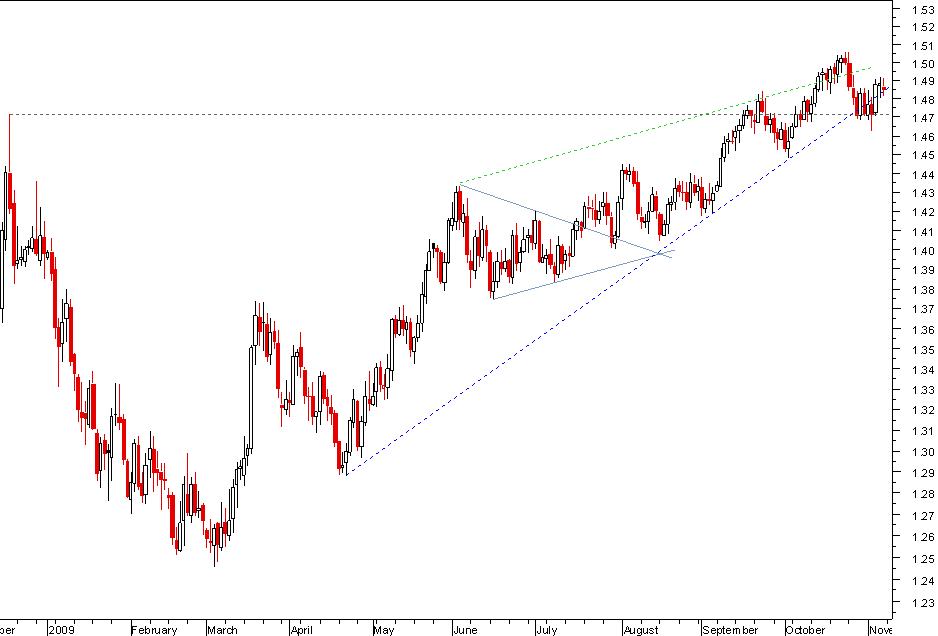Select the August month label

[x=641, y=630]
